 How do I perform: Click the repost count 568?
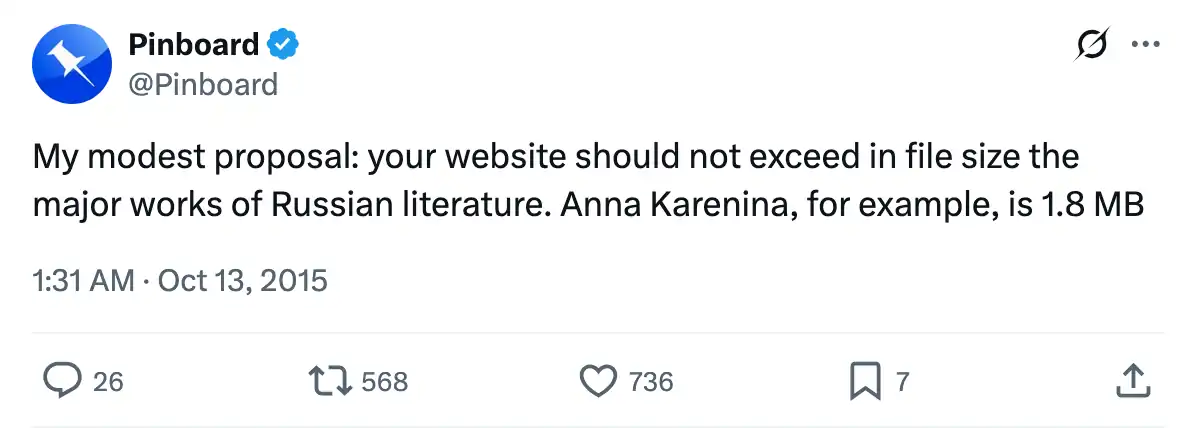point(384,381)
